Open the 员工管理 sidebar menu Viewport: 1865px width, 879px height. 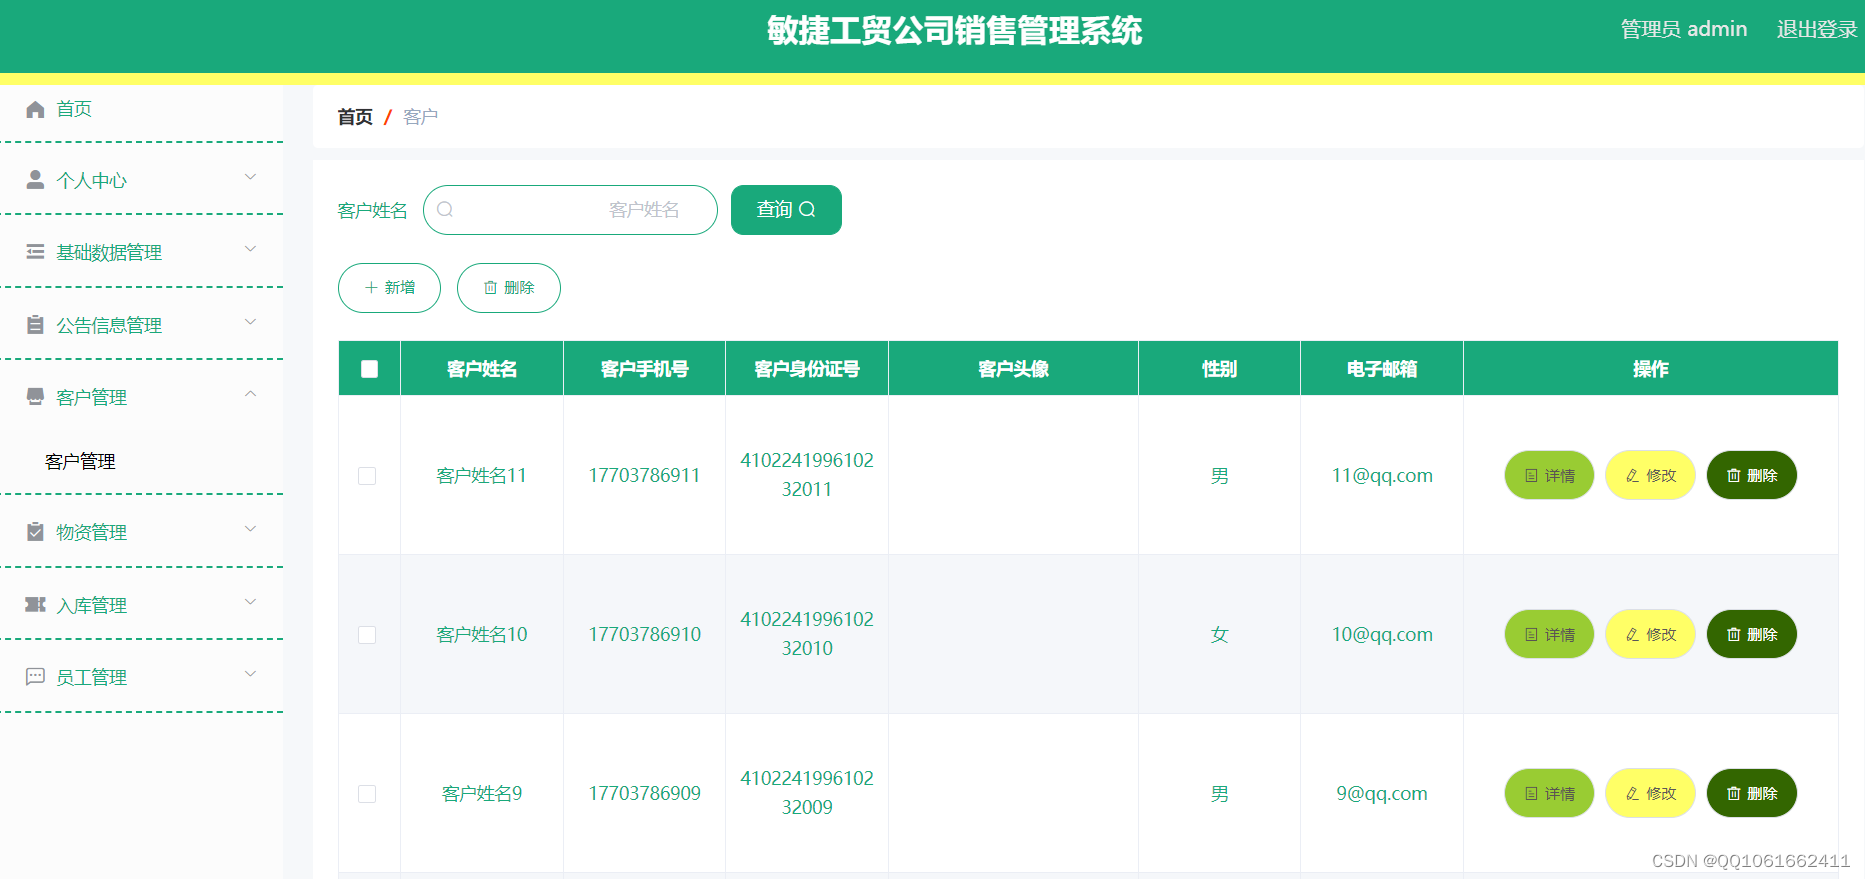(x=141, y=677)
